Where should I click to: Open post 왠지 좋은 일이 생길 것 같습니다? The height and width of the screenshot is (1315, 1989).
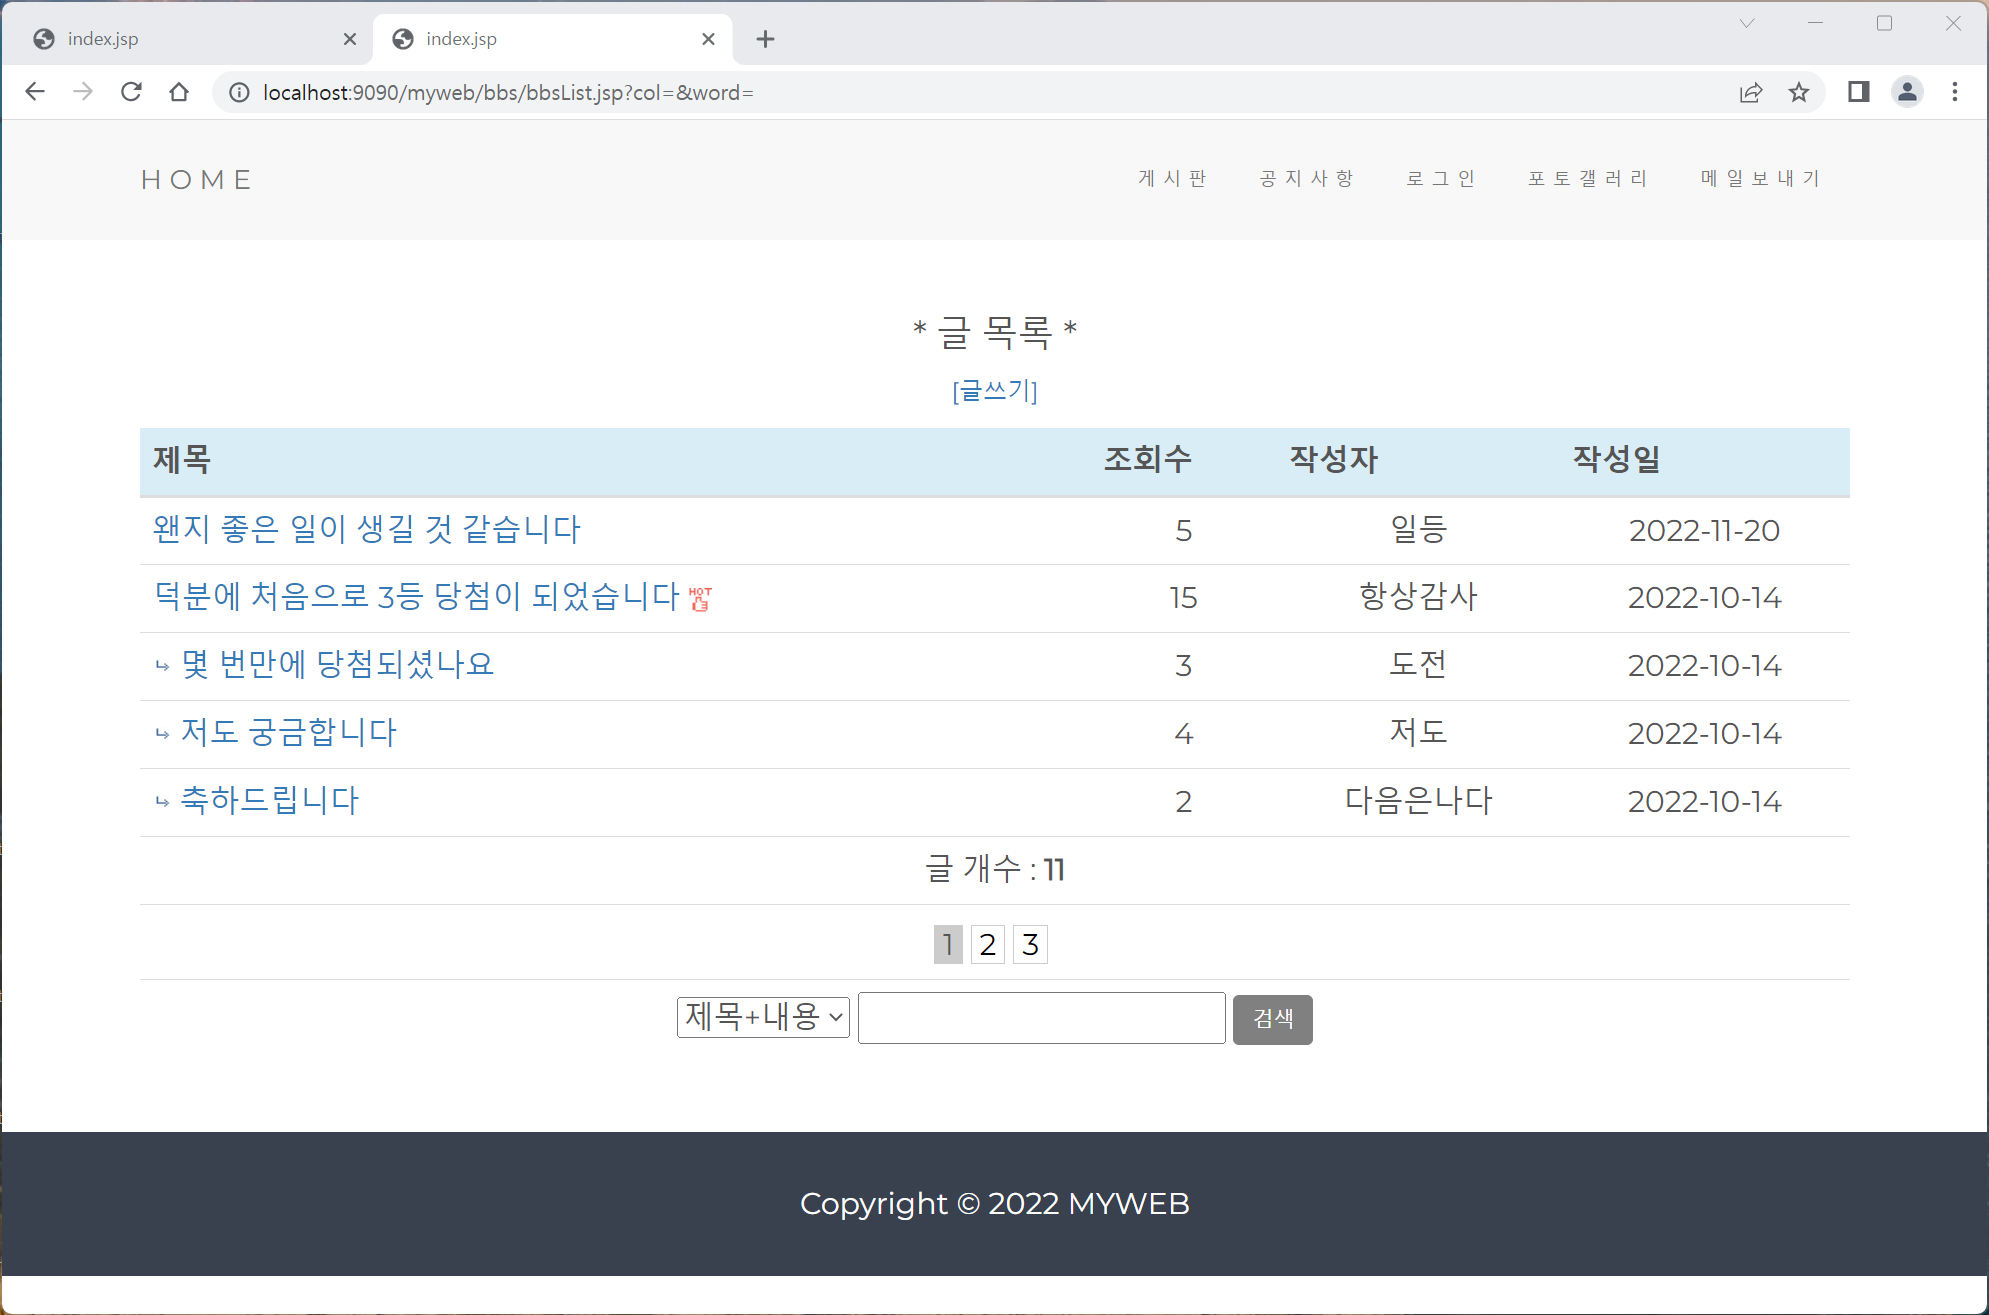[x=366, y=529]
